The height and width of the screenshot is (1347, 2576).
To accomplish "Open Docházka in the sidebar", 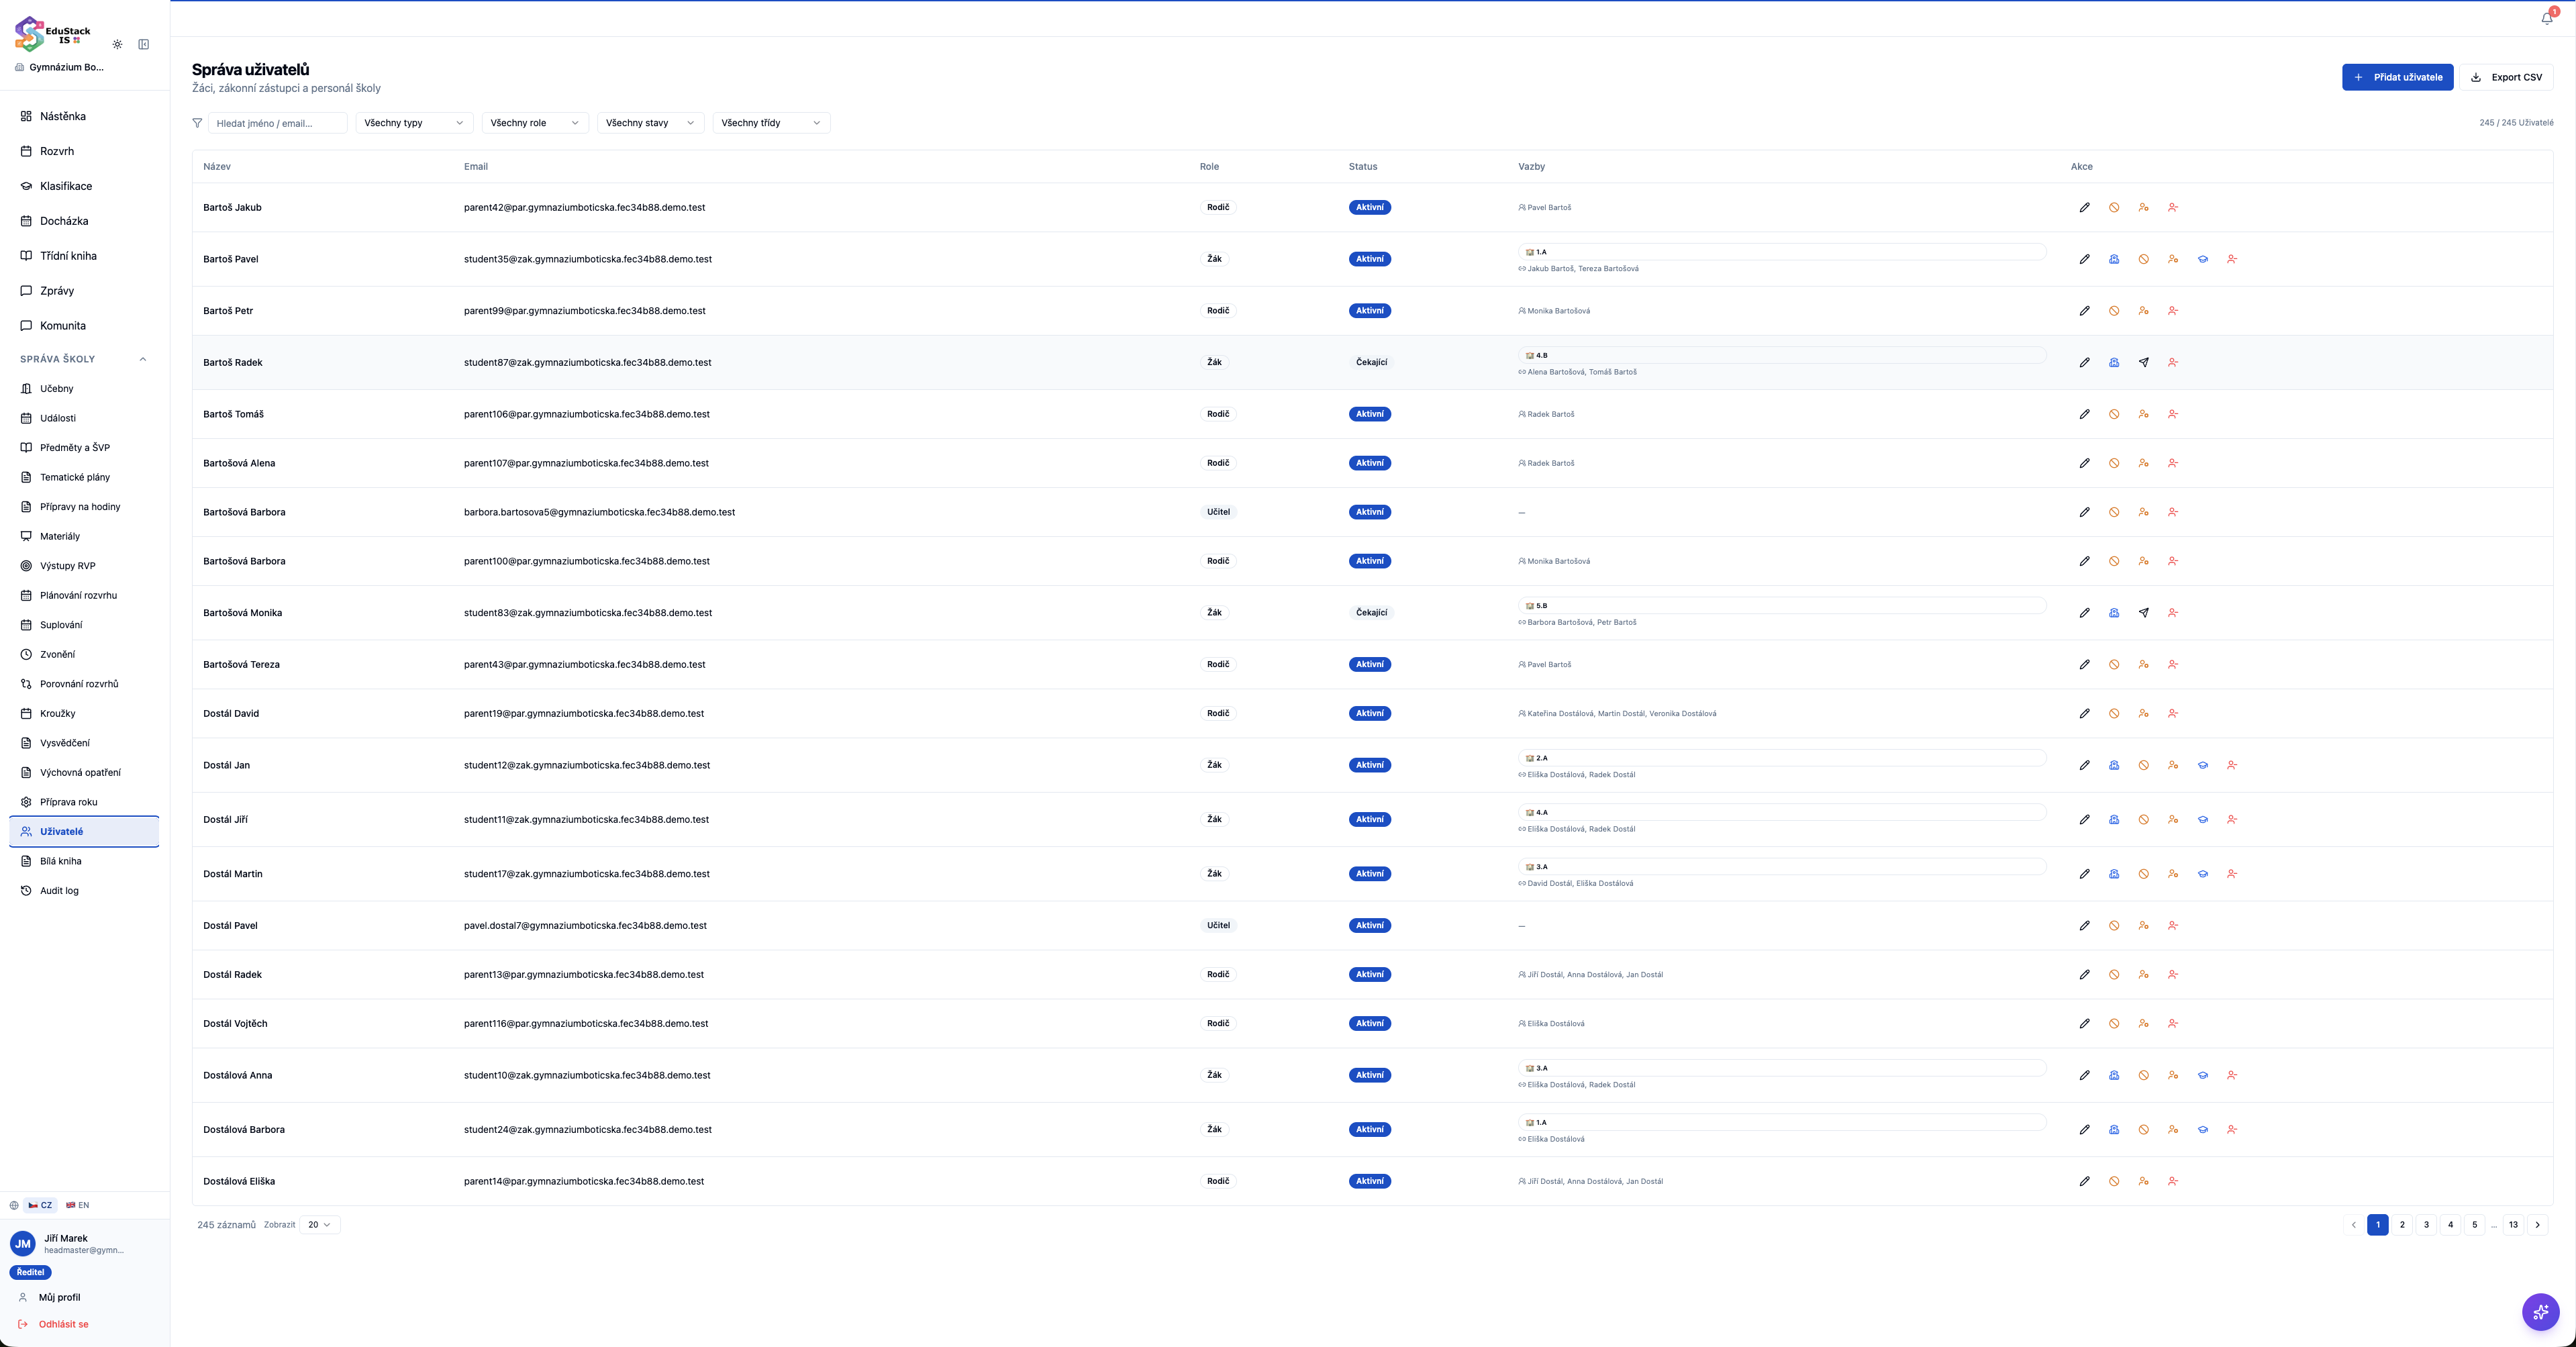I will coord(84,221).
